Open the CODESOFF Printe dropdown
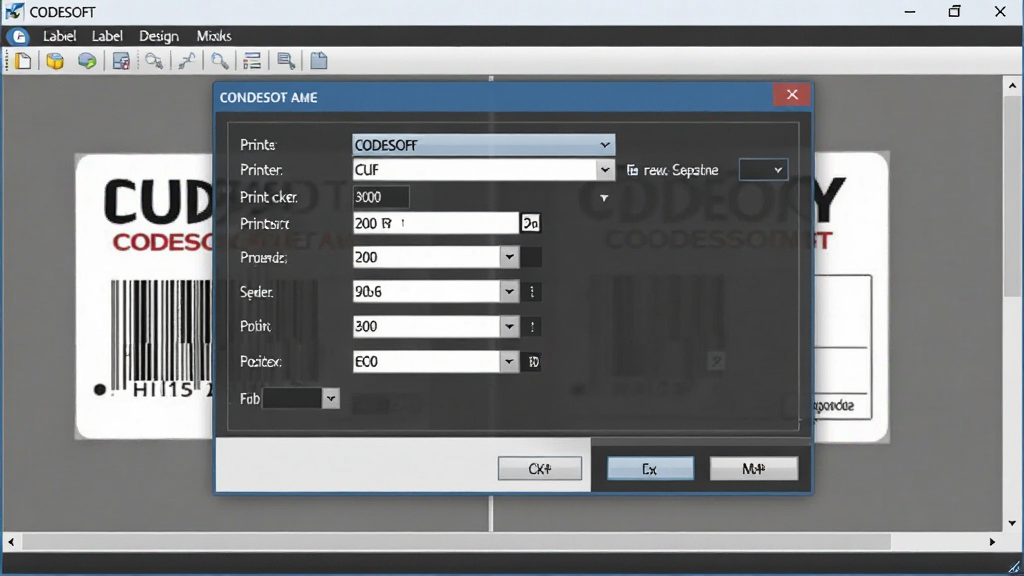 pyautogui.click(x=483, y=145)
